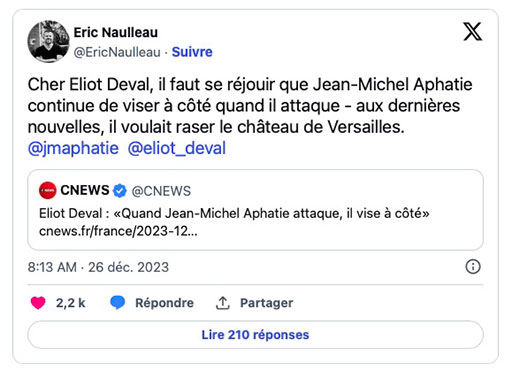The width and height of the screenshot is (512, 371).
Task: Click the 8:13 AM · 26 déc. 2023 timestamp
Action: (98, 267)
